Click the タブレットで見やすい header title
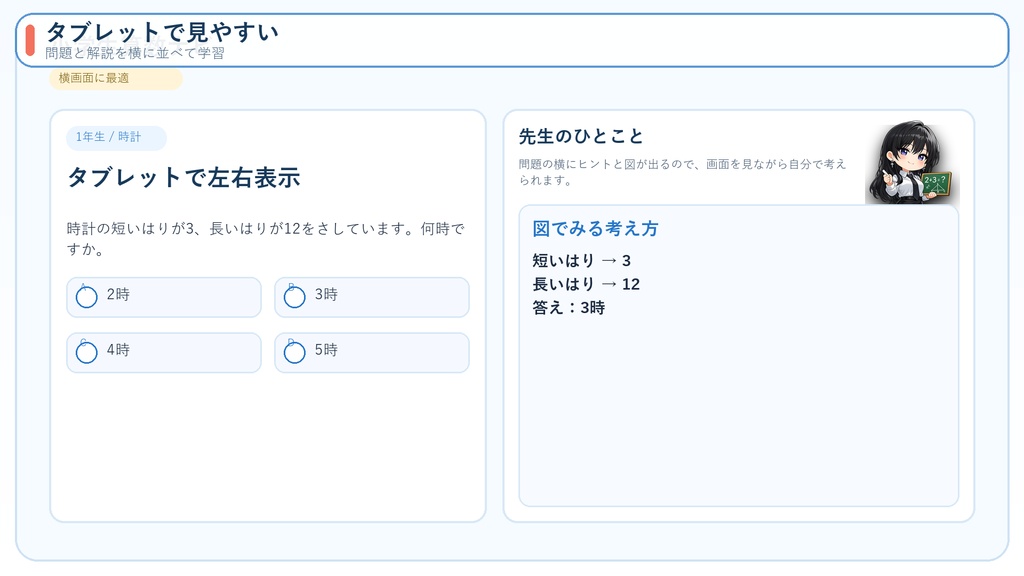Screen dimensions: 1024x576 pos(162,31)
